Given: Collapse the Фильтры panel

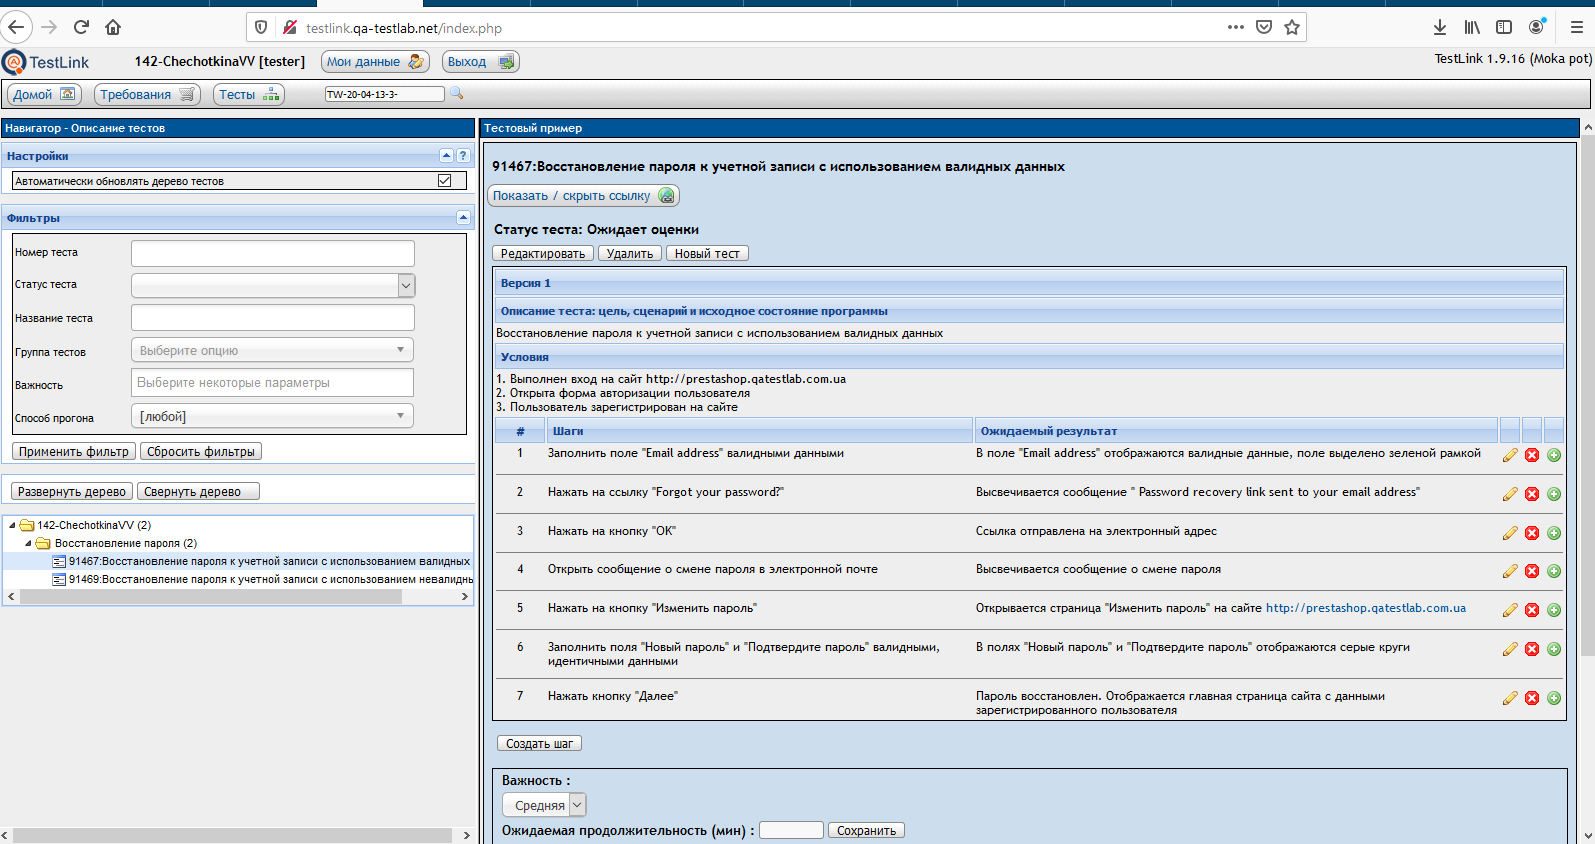Looking at the screenshot, I should click(463, 218).
